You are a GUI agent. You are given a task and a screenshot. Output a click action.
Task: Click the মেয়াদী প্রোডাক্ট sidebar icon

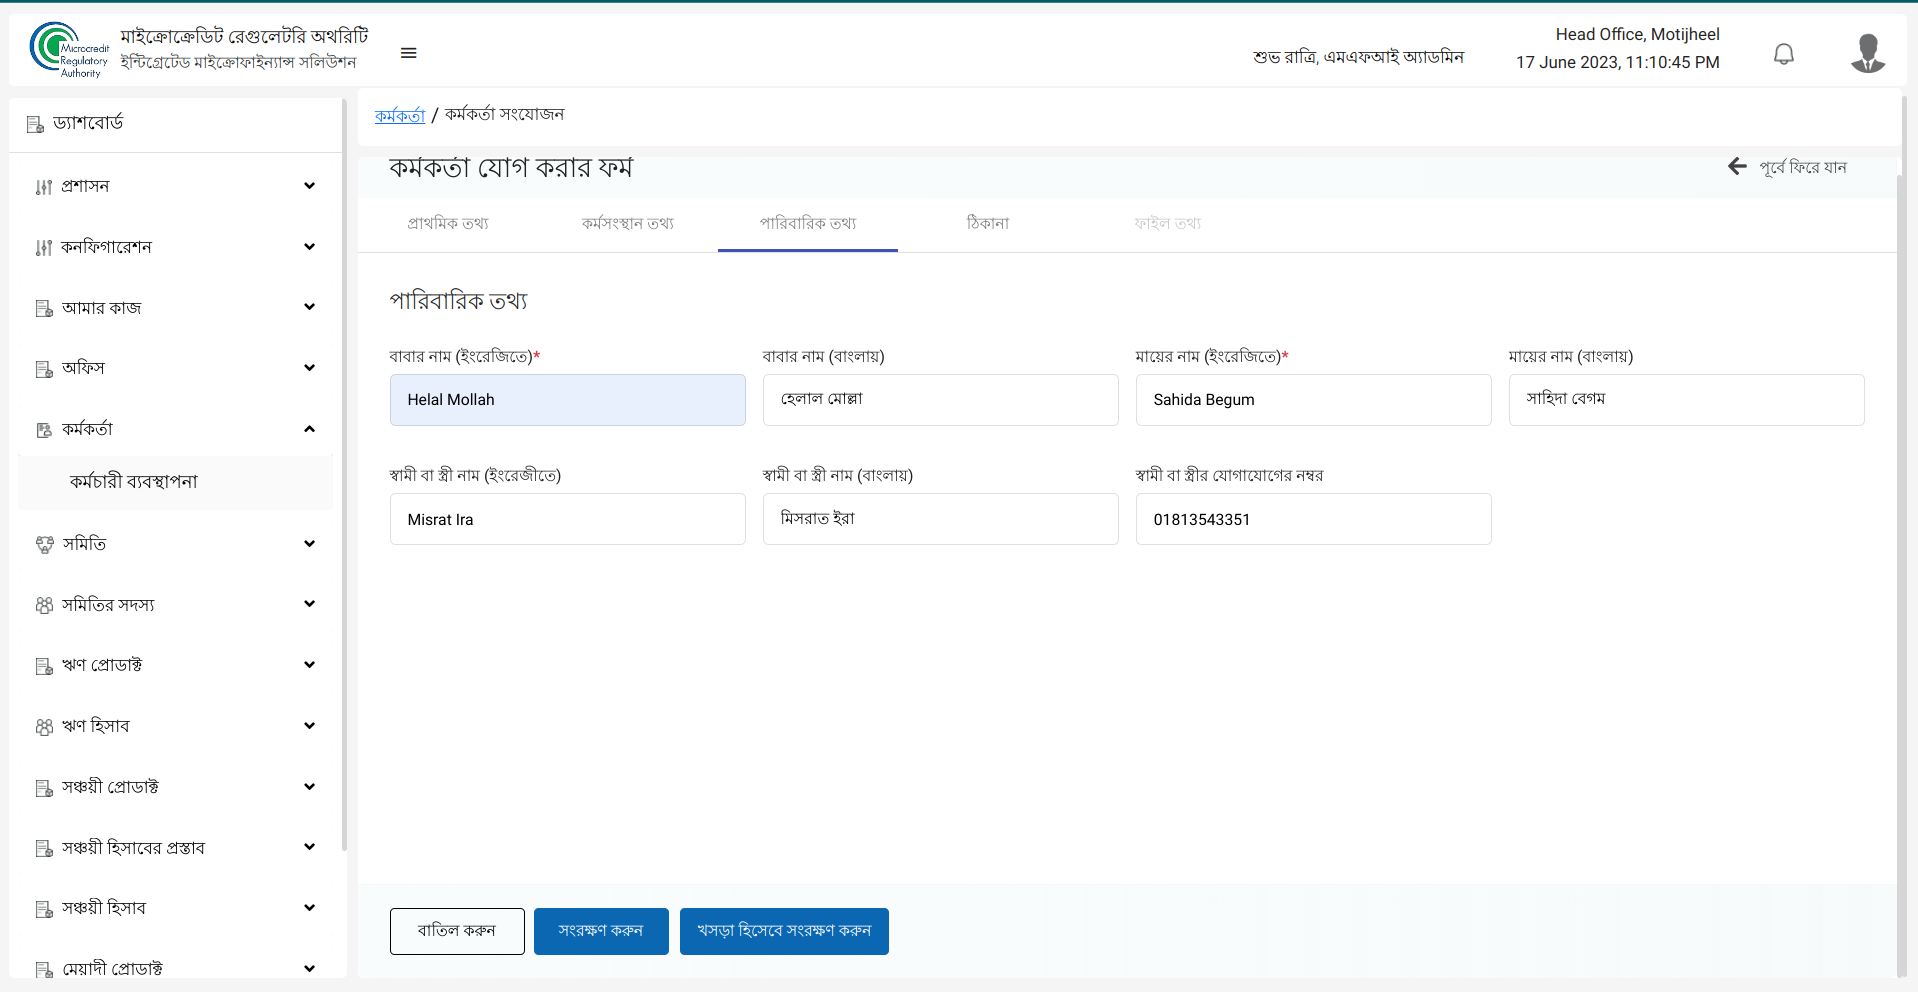coord(44,969)
